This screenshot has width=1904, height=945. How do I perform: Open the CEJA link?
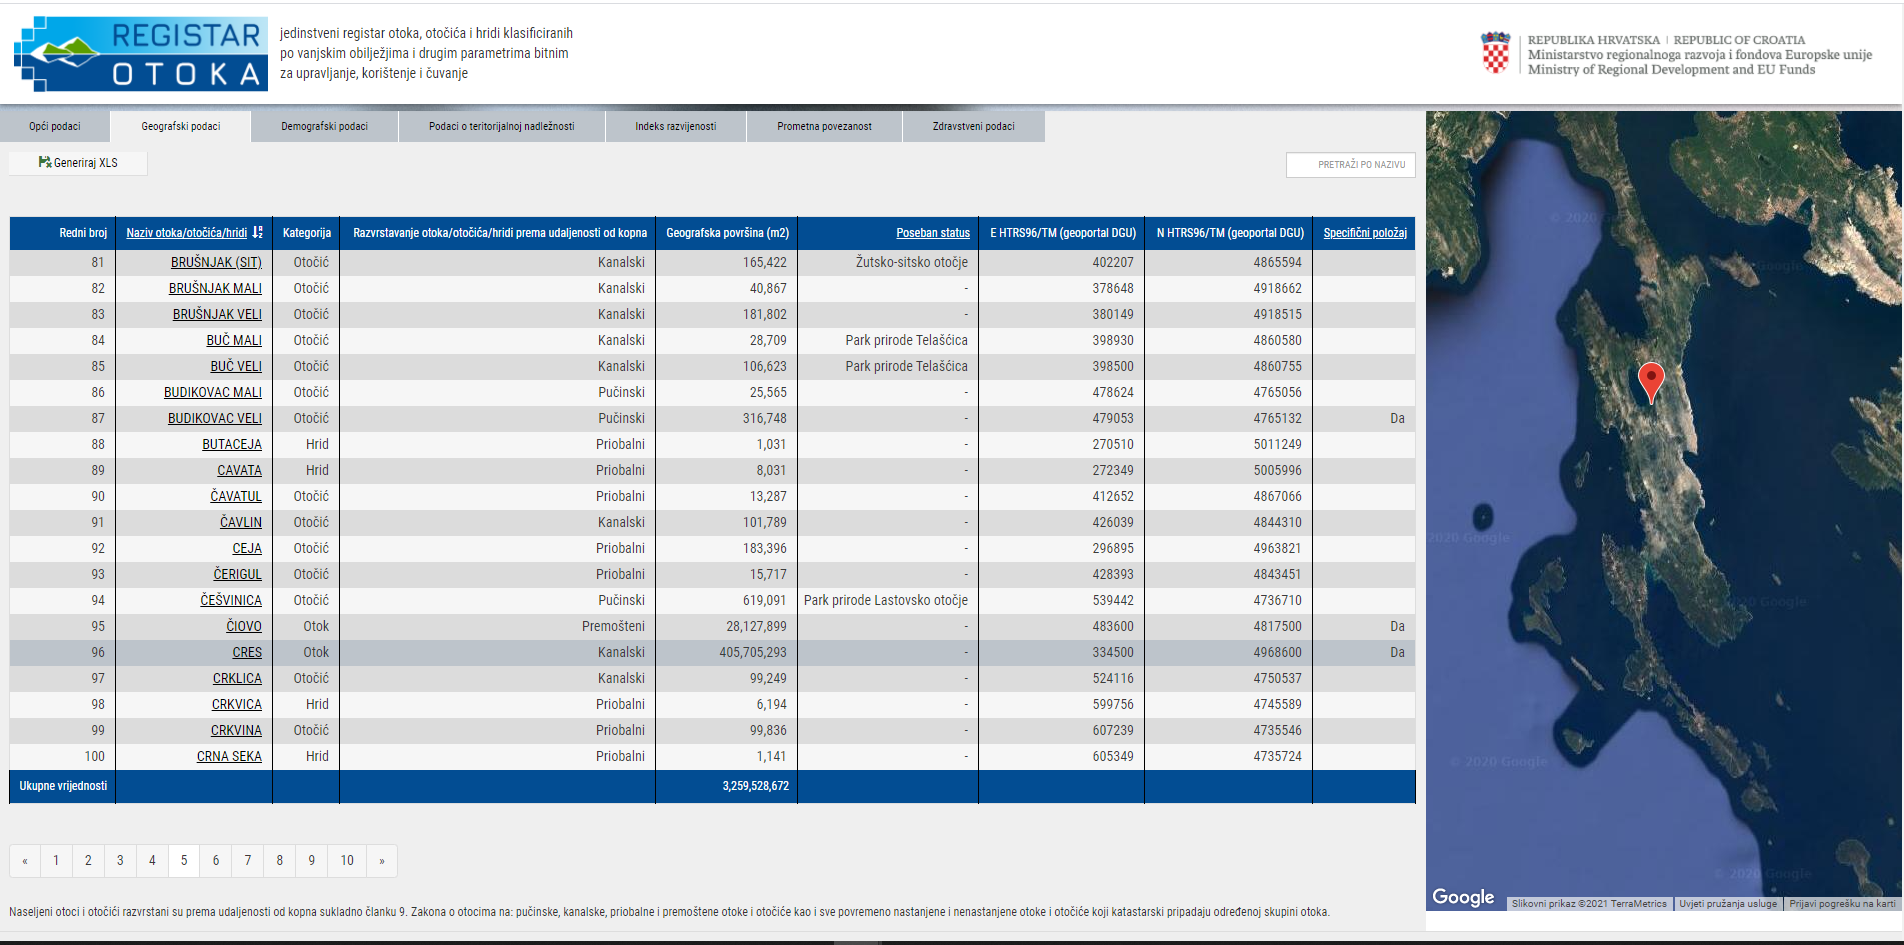click(x=247, y=548)
